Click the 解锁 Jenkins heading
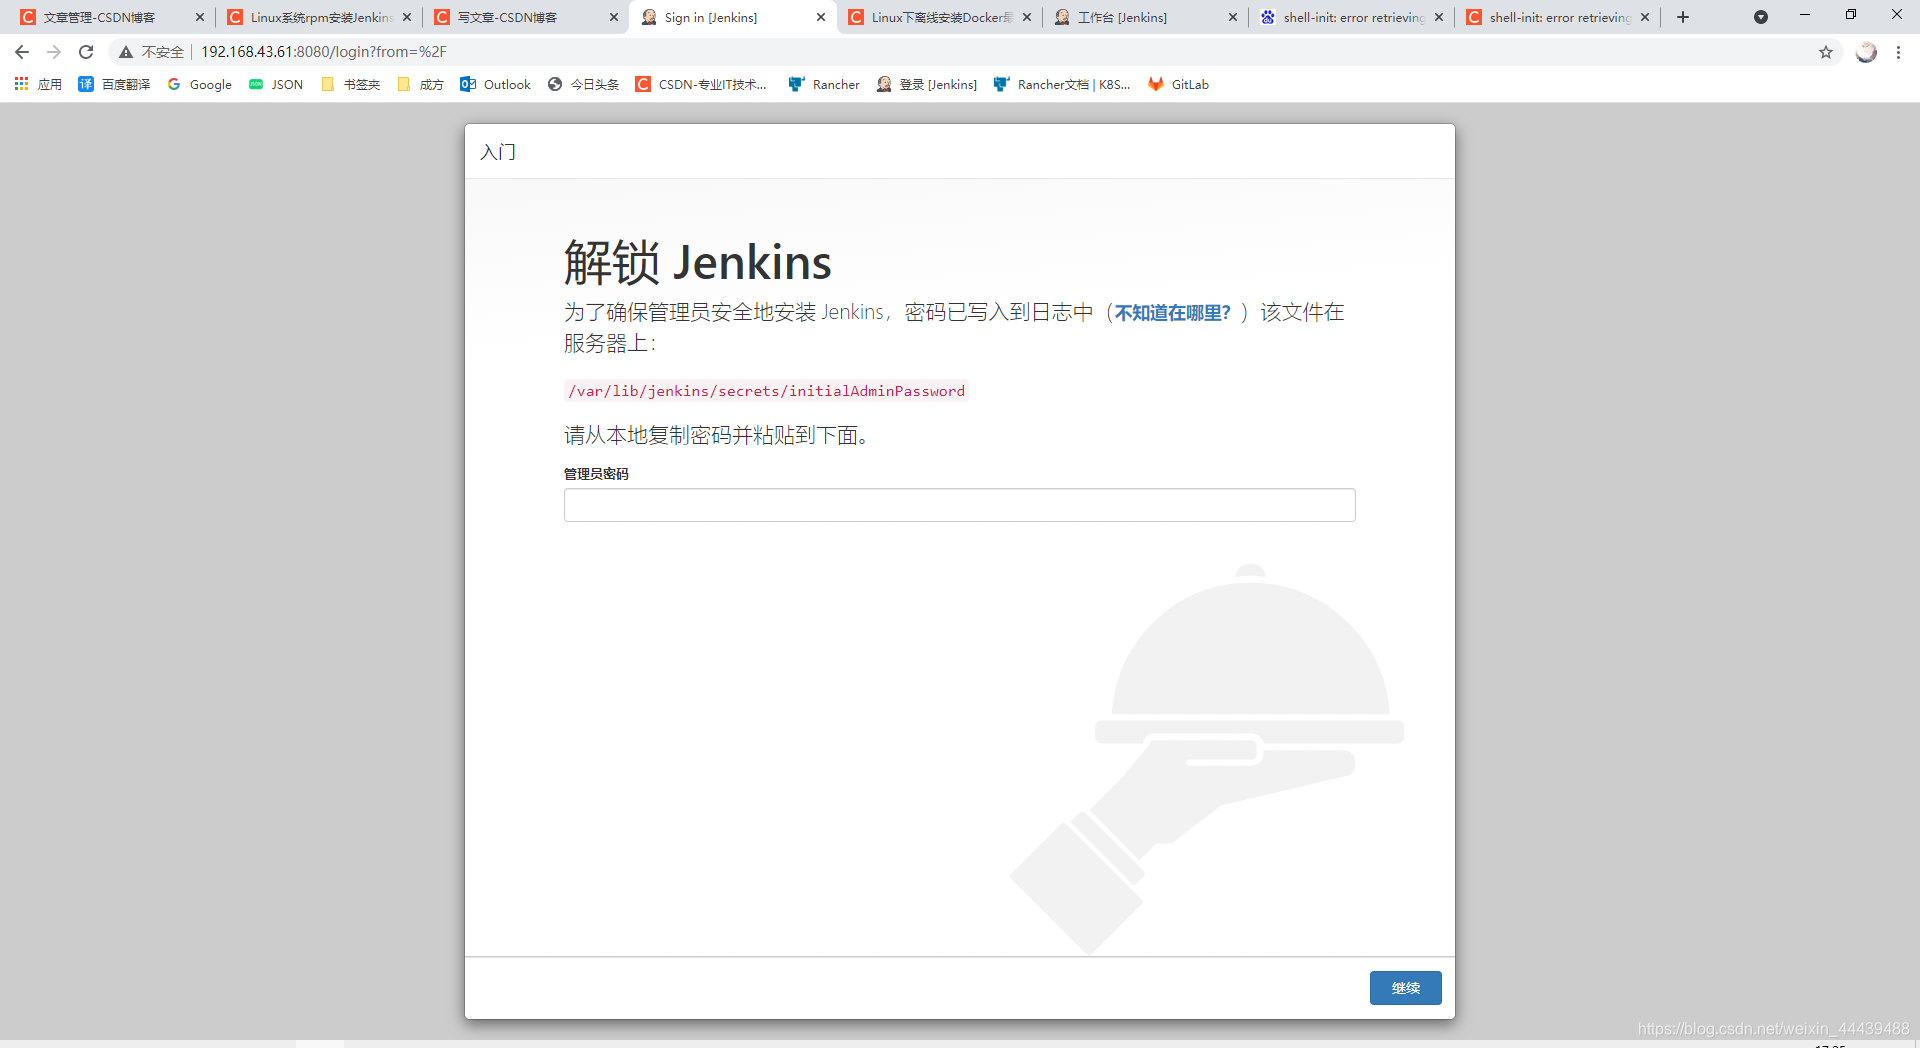Image resolution: width=1920 pixels, height=1048 pixels. coord(697,263)
